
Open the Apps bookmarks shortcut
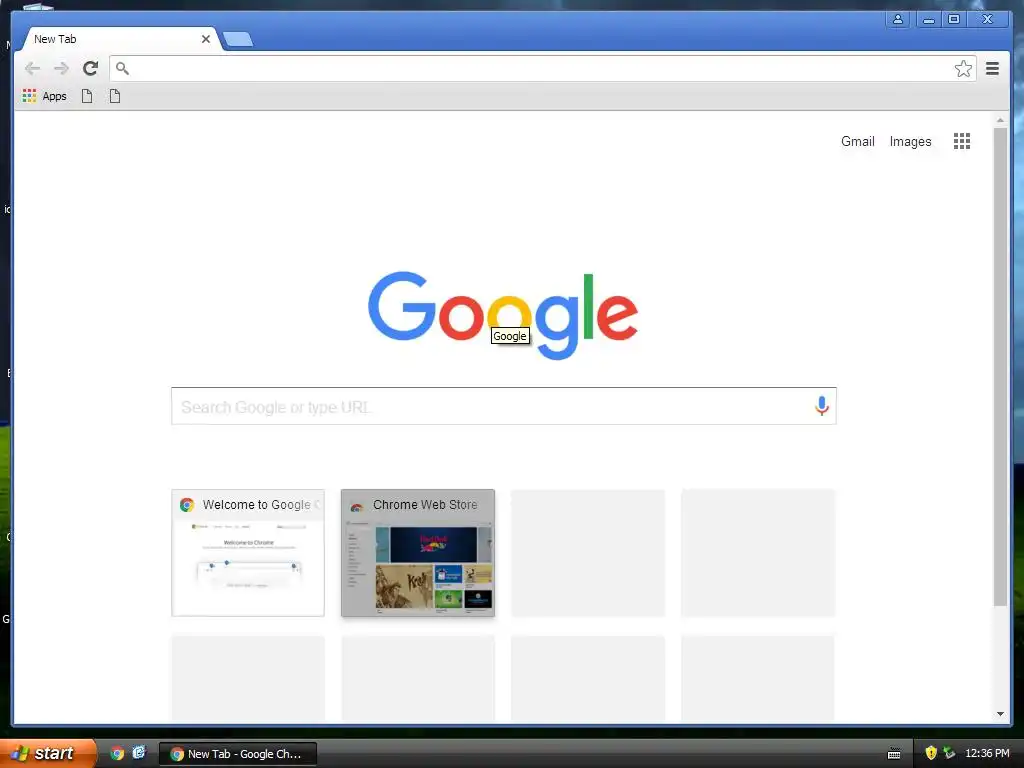44,96
